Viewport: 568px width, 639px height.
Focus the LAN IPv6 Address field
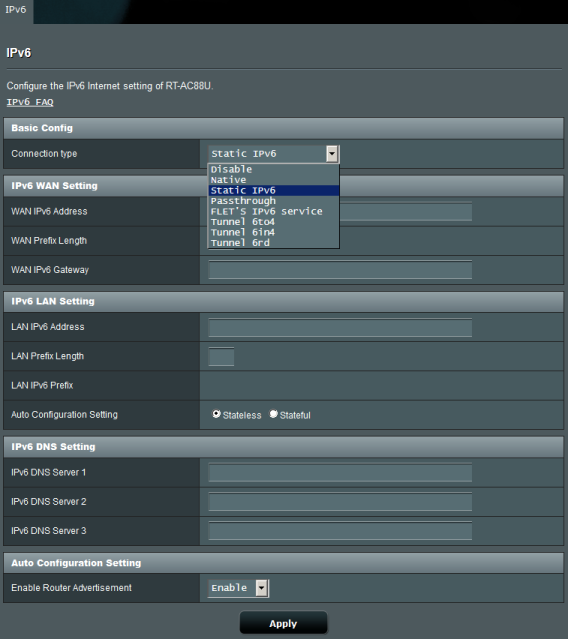[340, 328]
